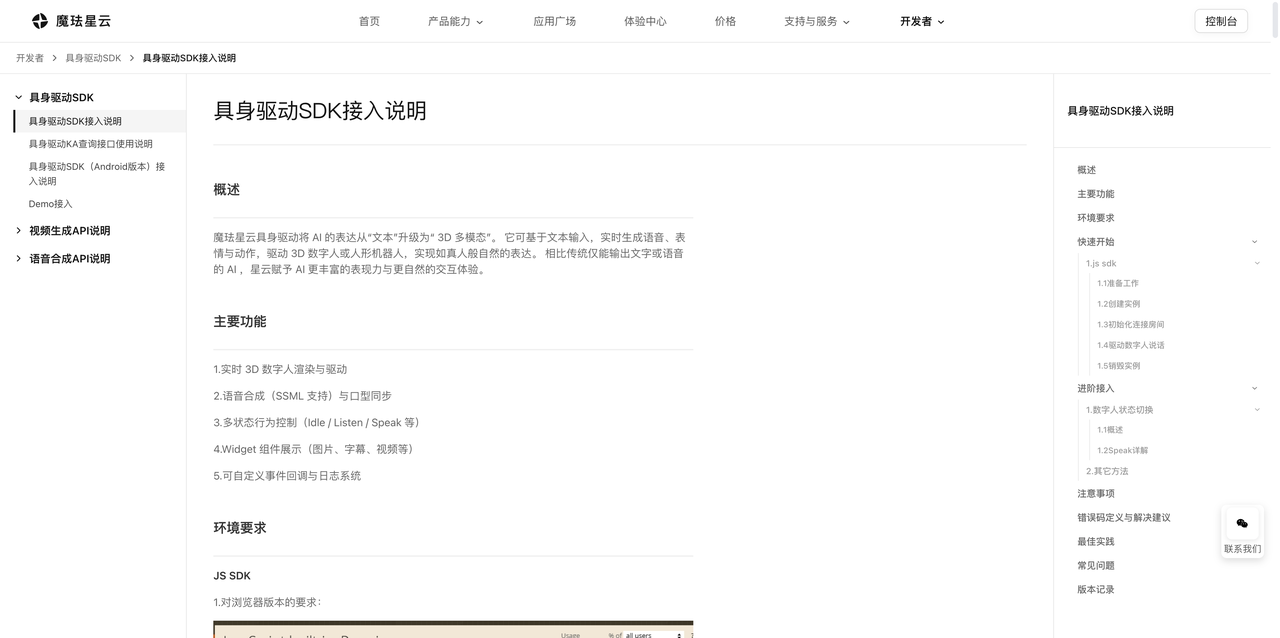The image size is (1280, 638).
Task: Collapse the 进阶接入 outline section chevron
Action: [x=1255, y=388]
